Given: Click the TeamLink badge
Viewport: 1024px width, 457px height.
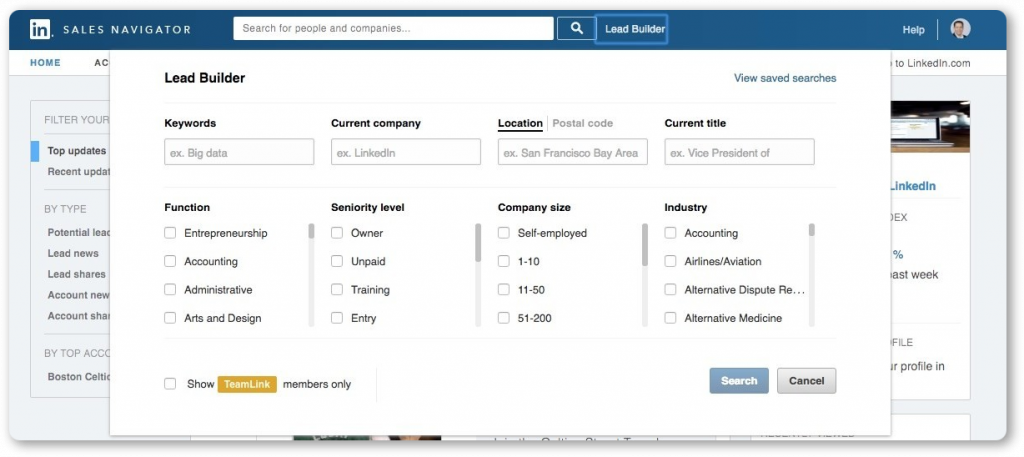Looking at the screenshot, I should click(248, 385).
